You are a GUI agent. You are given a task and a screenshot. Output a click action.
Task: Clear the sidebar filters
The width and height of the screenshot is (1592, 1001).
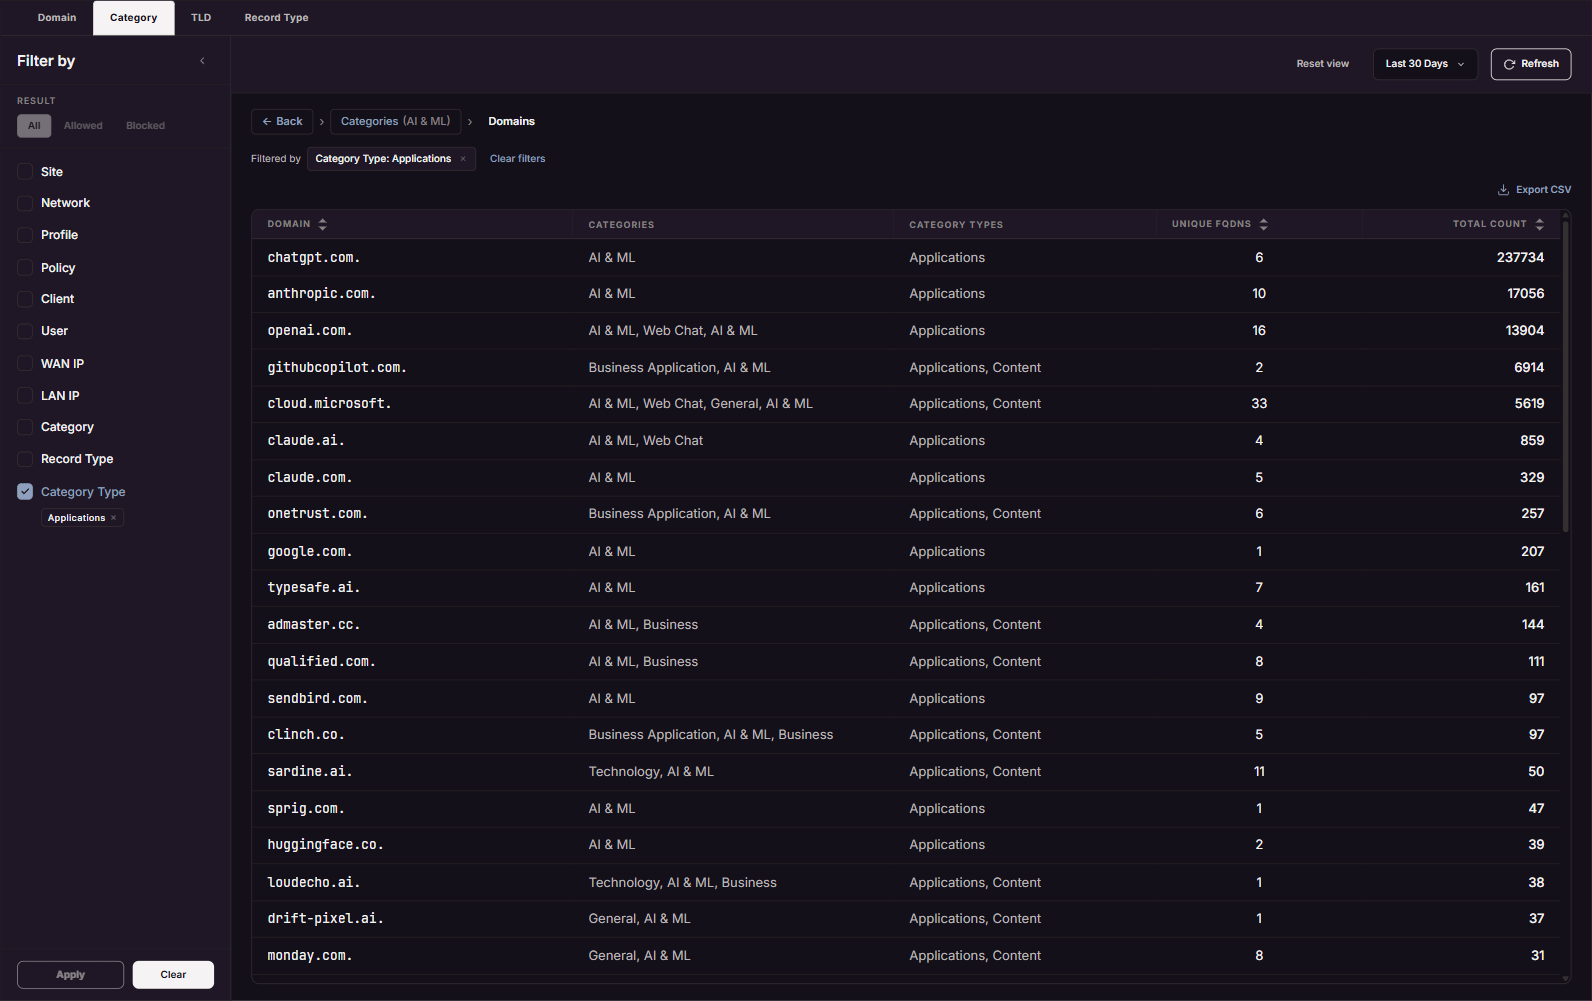point(173,975)
